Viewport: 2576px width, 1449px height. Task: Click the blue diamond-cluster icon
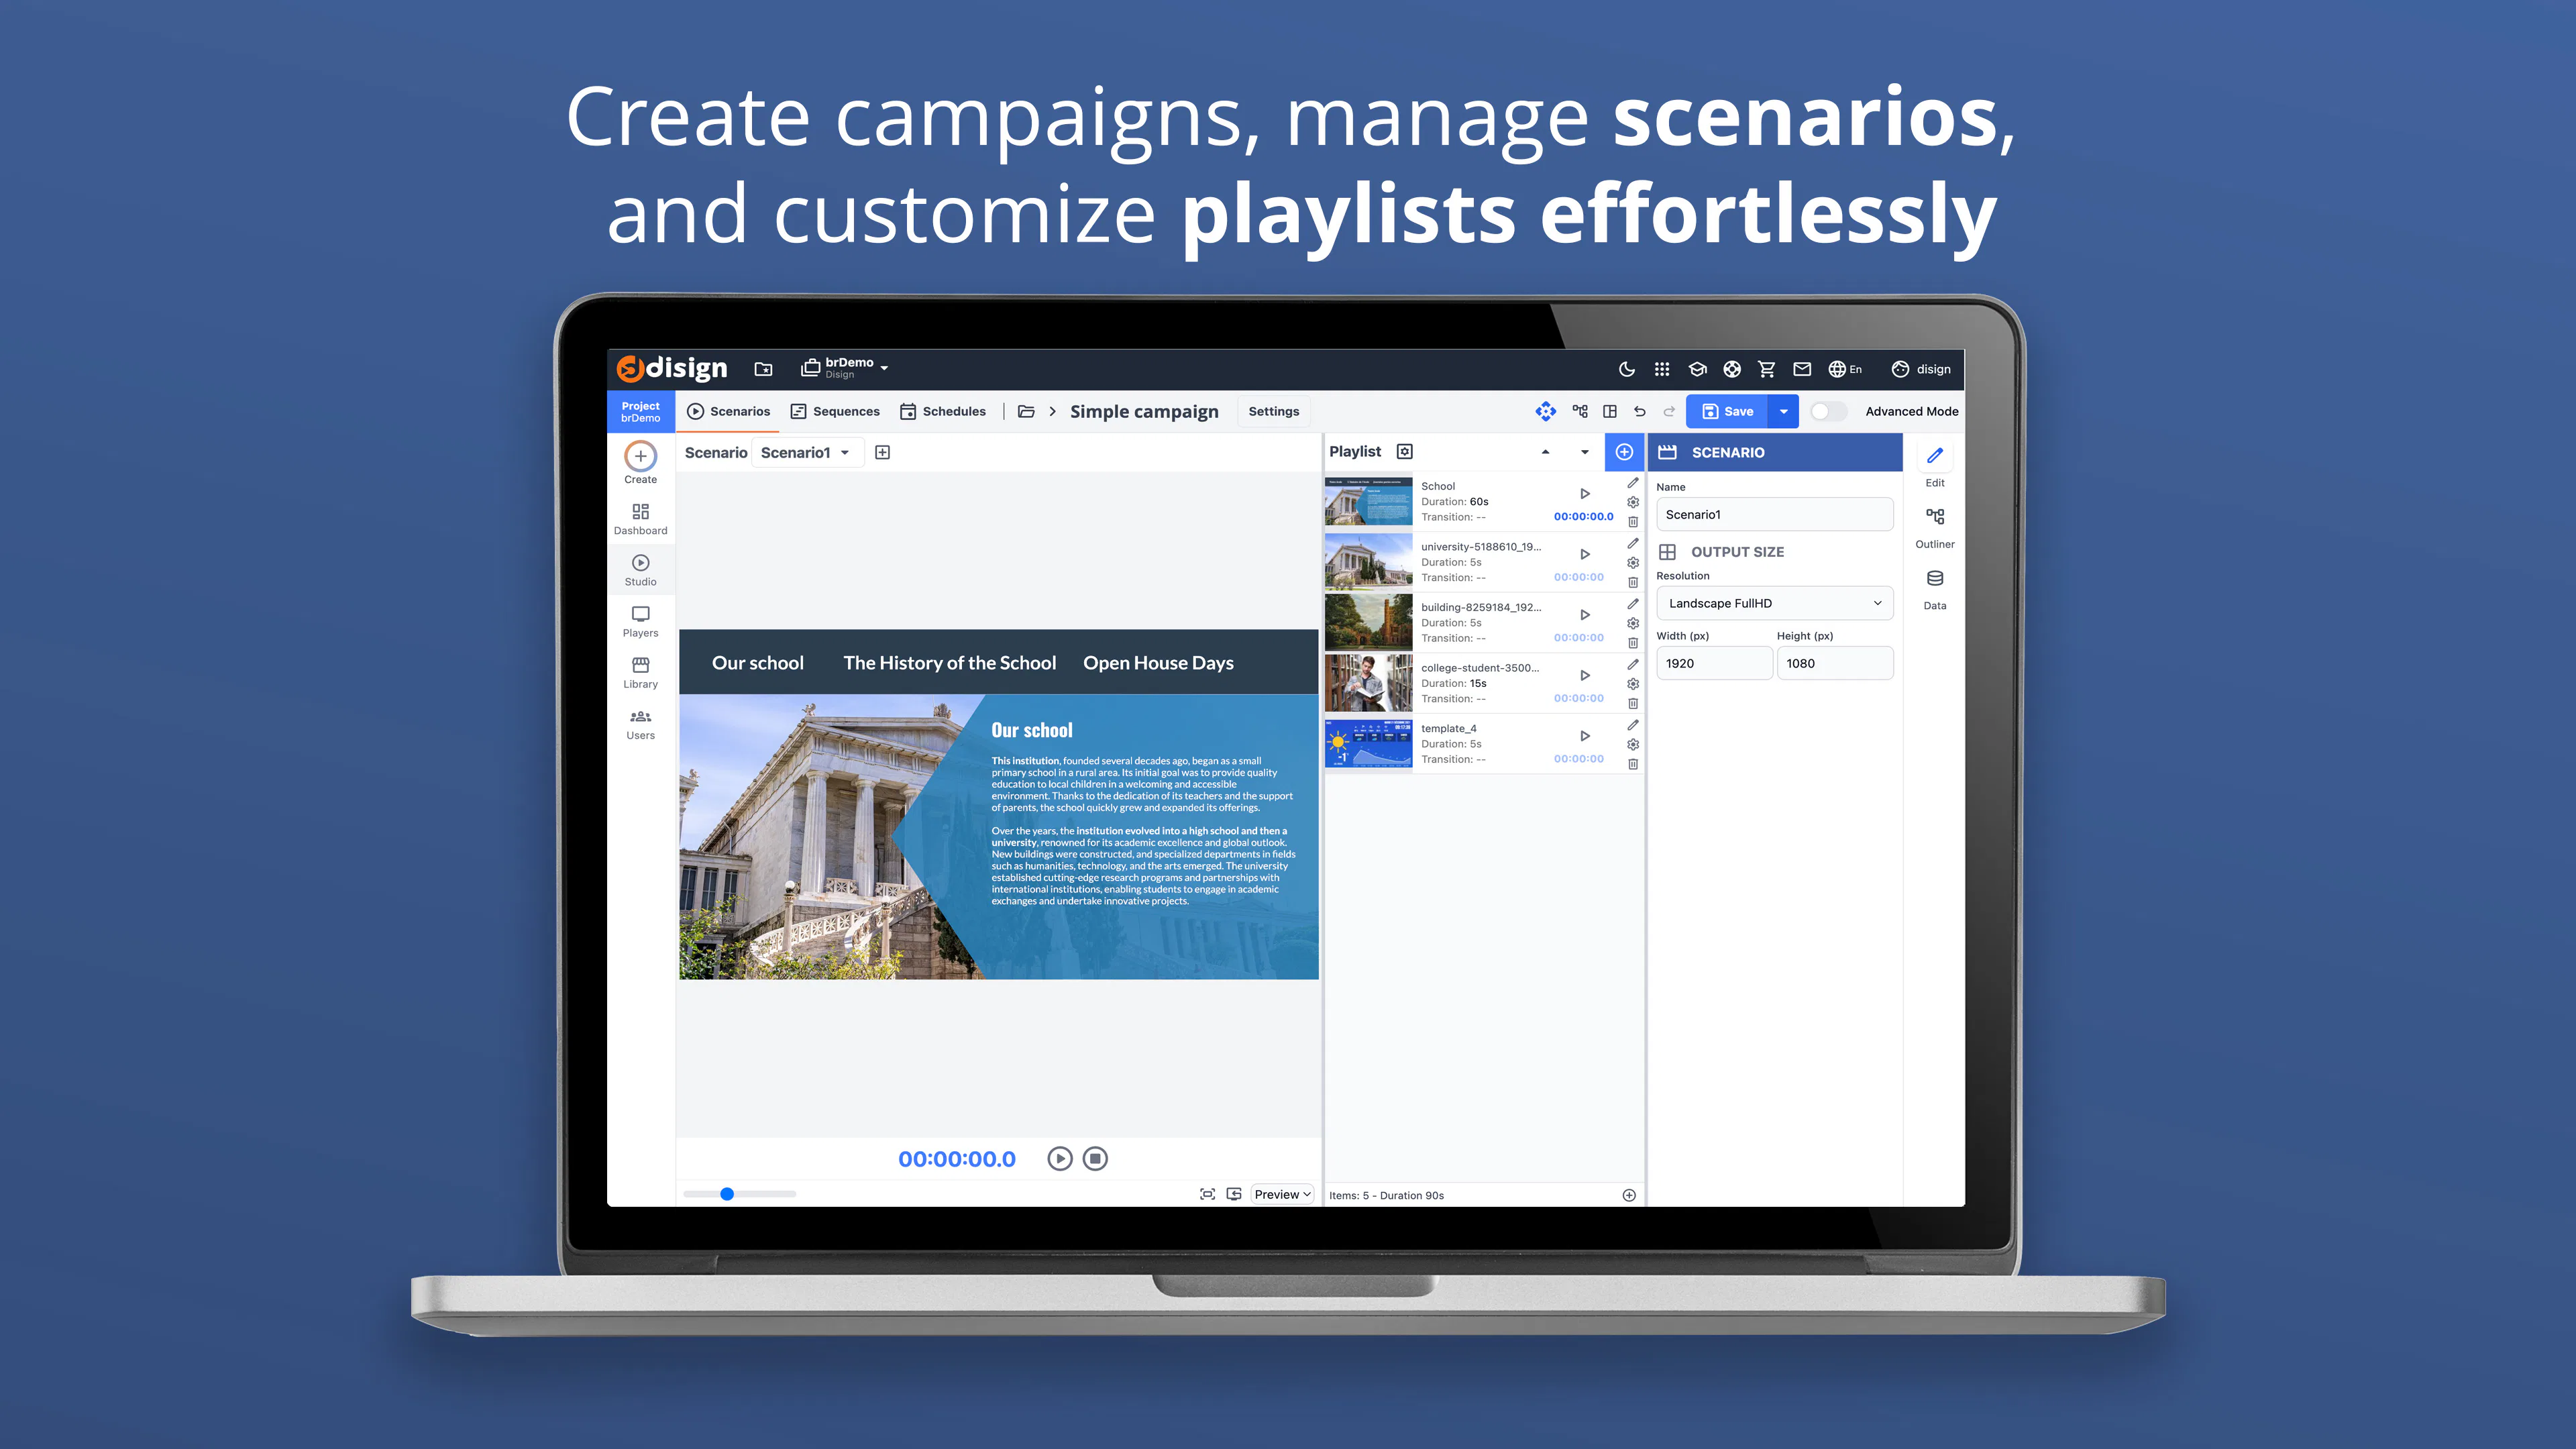[1546, 411]
